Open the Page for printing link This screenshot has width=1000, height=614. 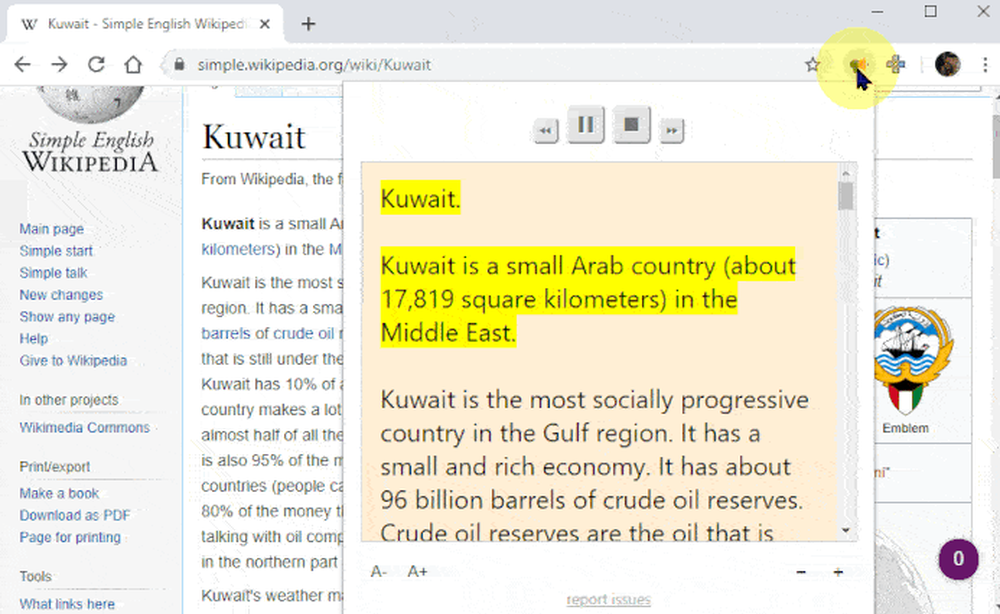click(x=70, y=537)
